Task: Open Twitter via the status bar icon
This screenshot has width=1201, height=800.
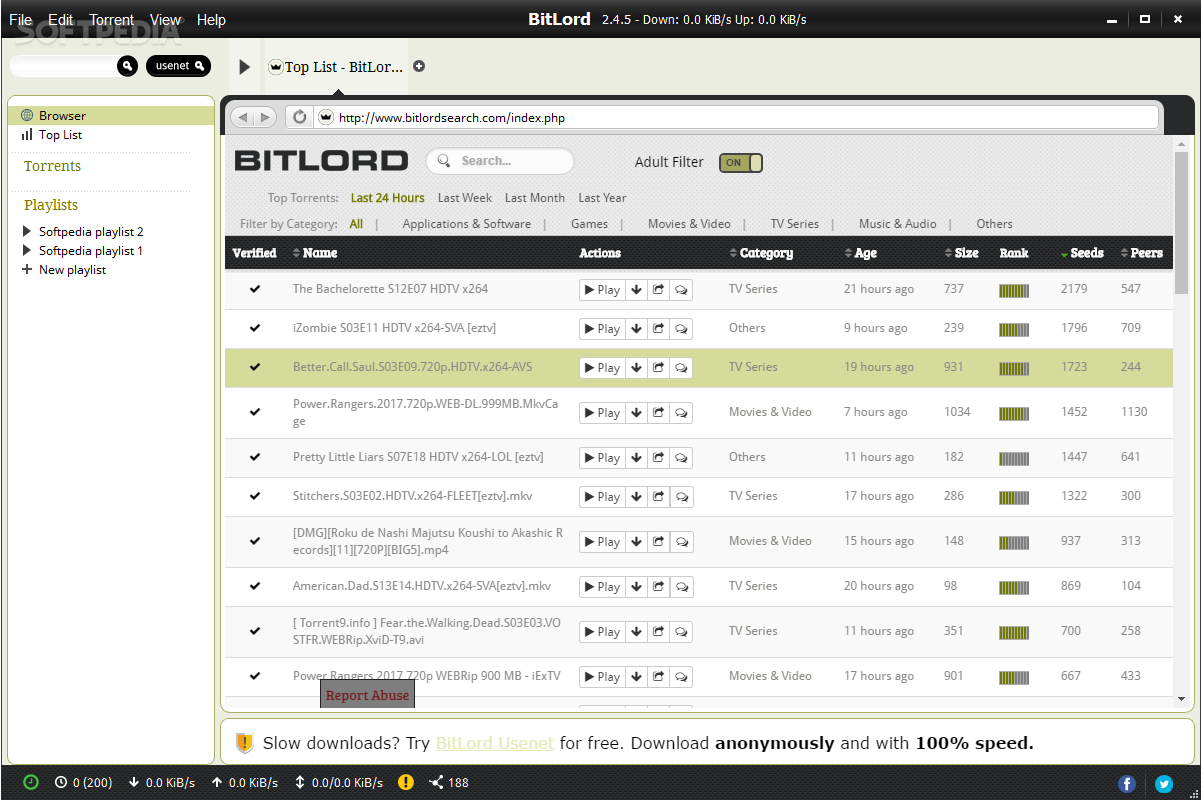Action: [x=1162, y=783]
